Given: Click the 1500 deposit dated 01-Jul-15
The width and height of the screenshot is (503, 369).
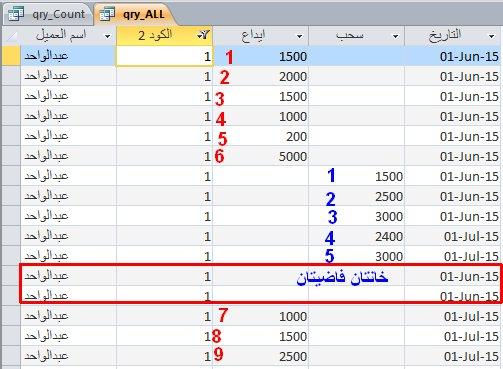Looking at the screenshot, I should 293,337.
